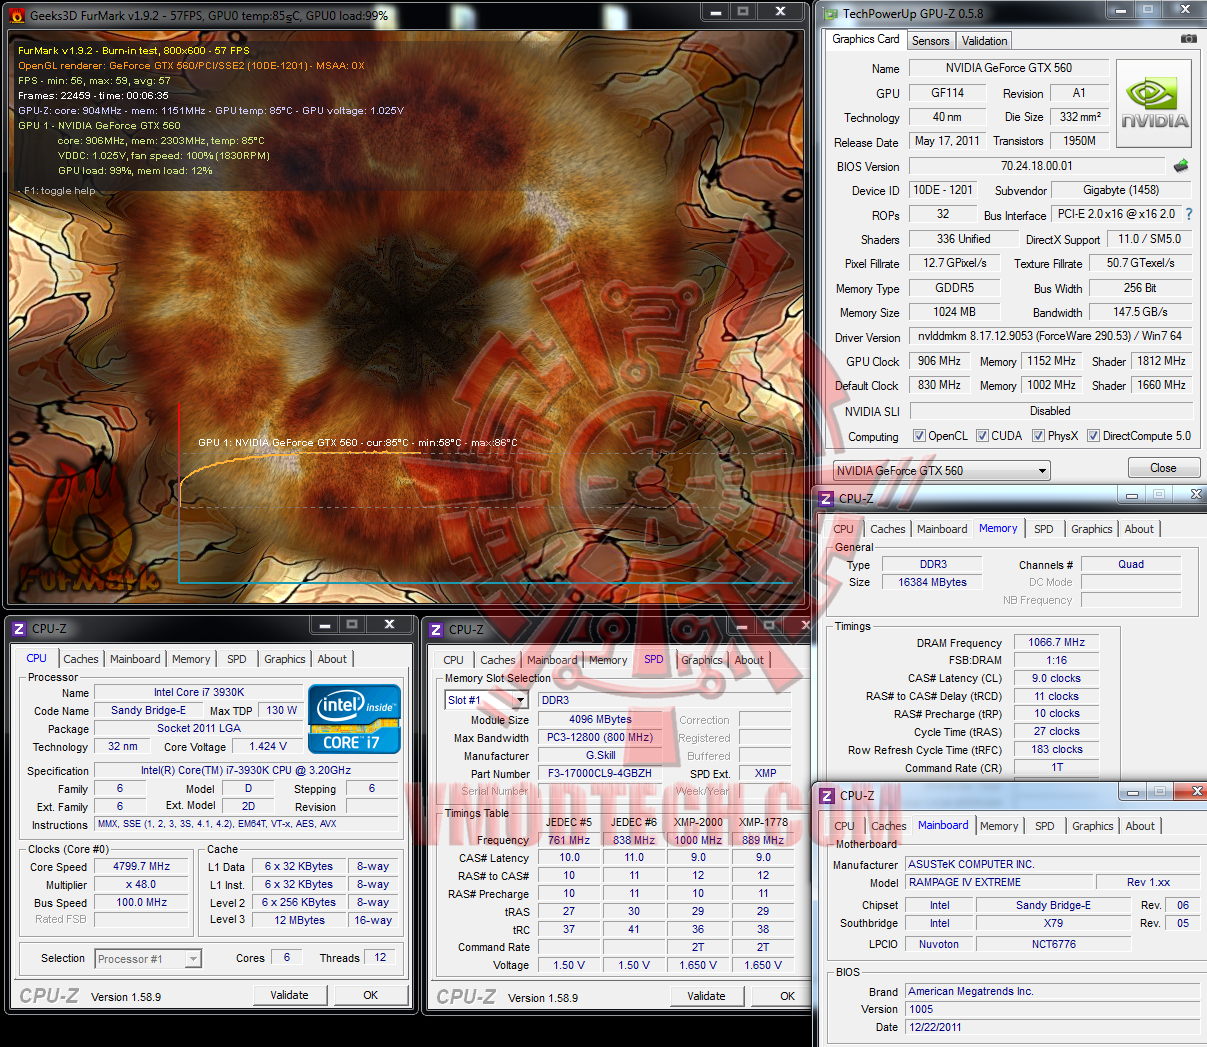This screenshot has width=1207, height=1047.
Task: Maximize the FurMark window
Action: click(744, 12)
